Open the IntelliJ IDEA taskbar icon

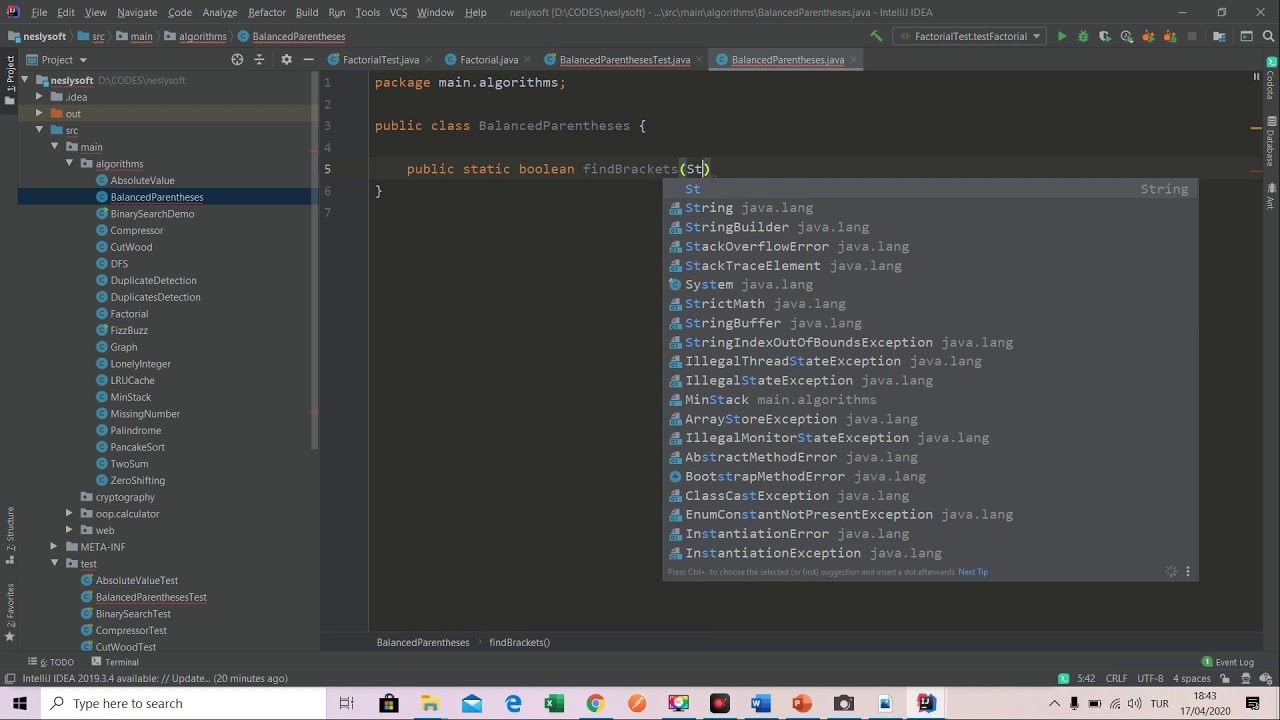pyautogui.click(x=926, y=703)
